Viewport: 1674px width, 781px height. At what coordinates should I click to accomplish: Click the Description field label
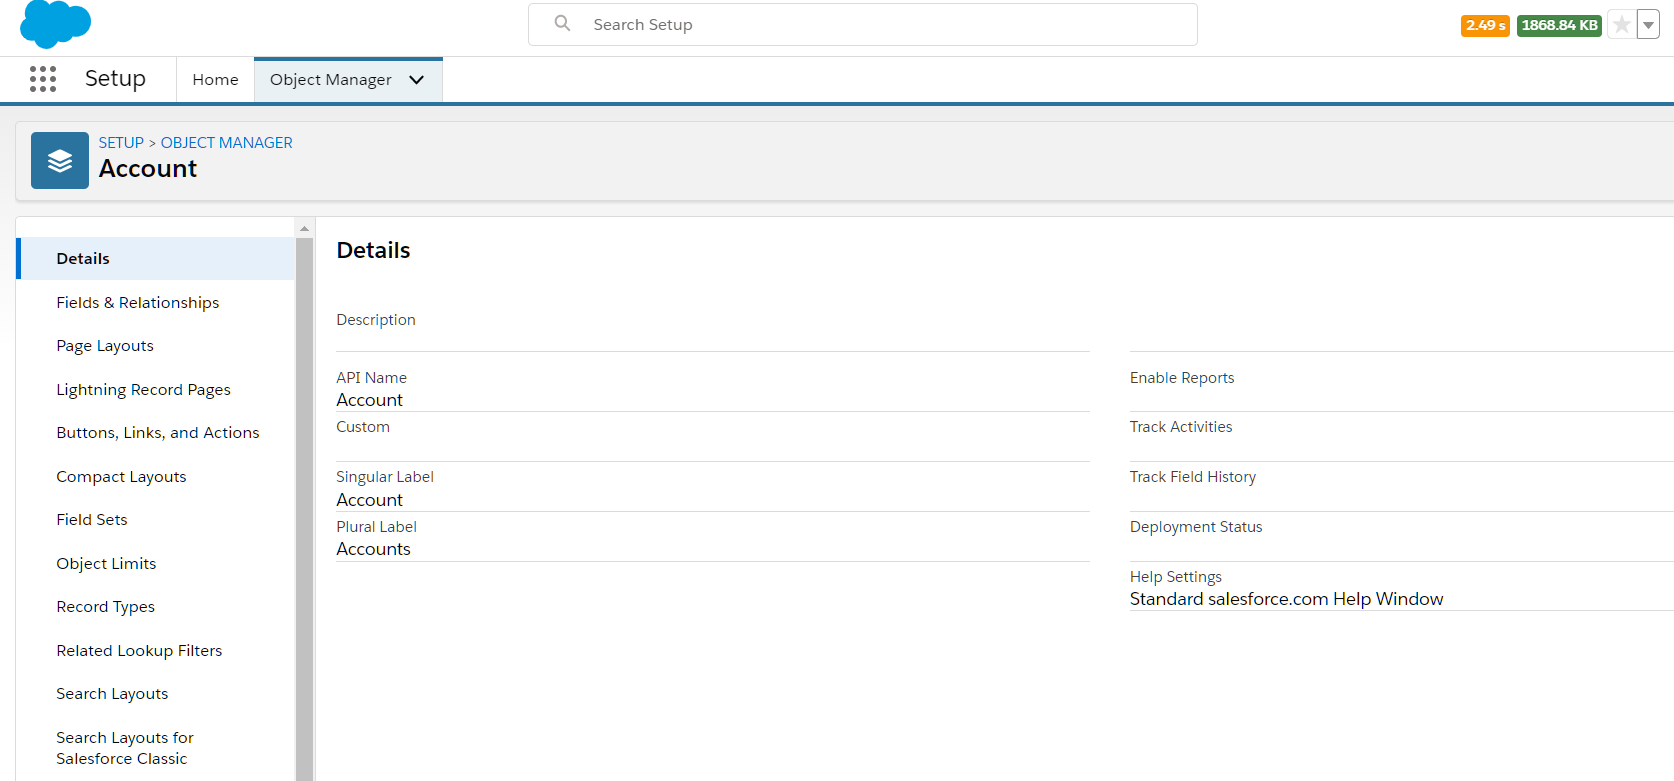tap(376, 320)
